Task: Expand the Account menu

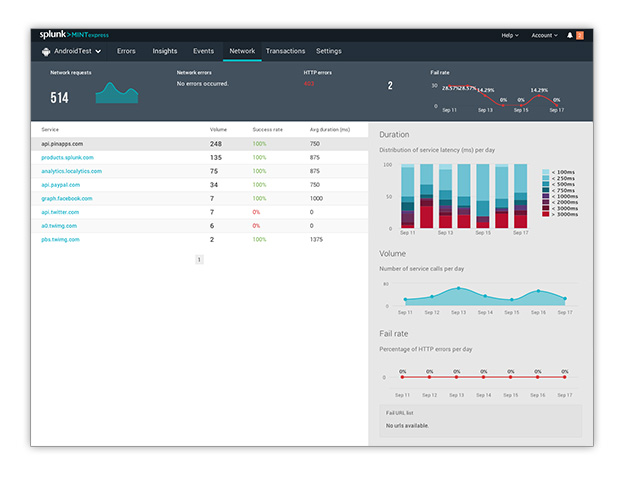Action: pos(544,35)
